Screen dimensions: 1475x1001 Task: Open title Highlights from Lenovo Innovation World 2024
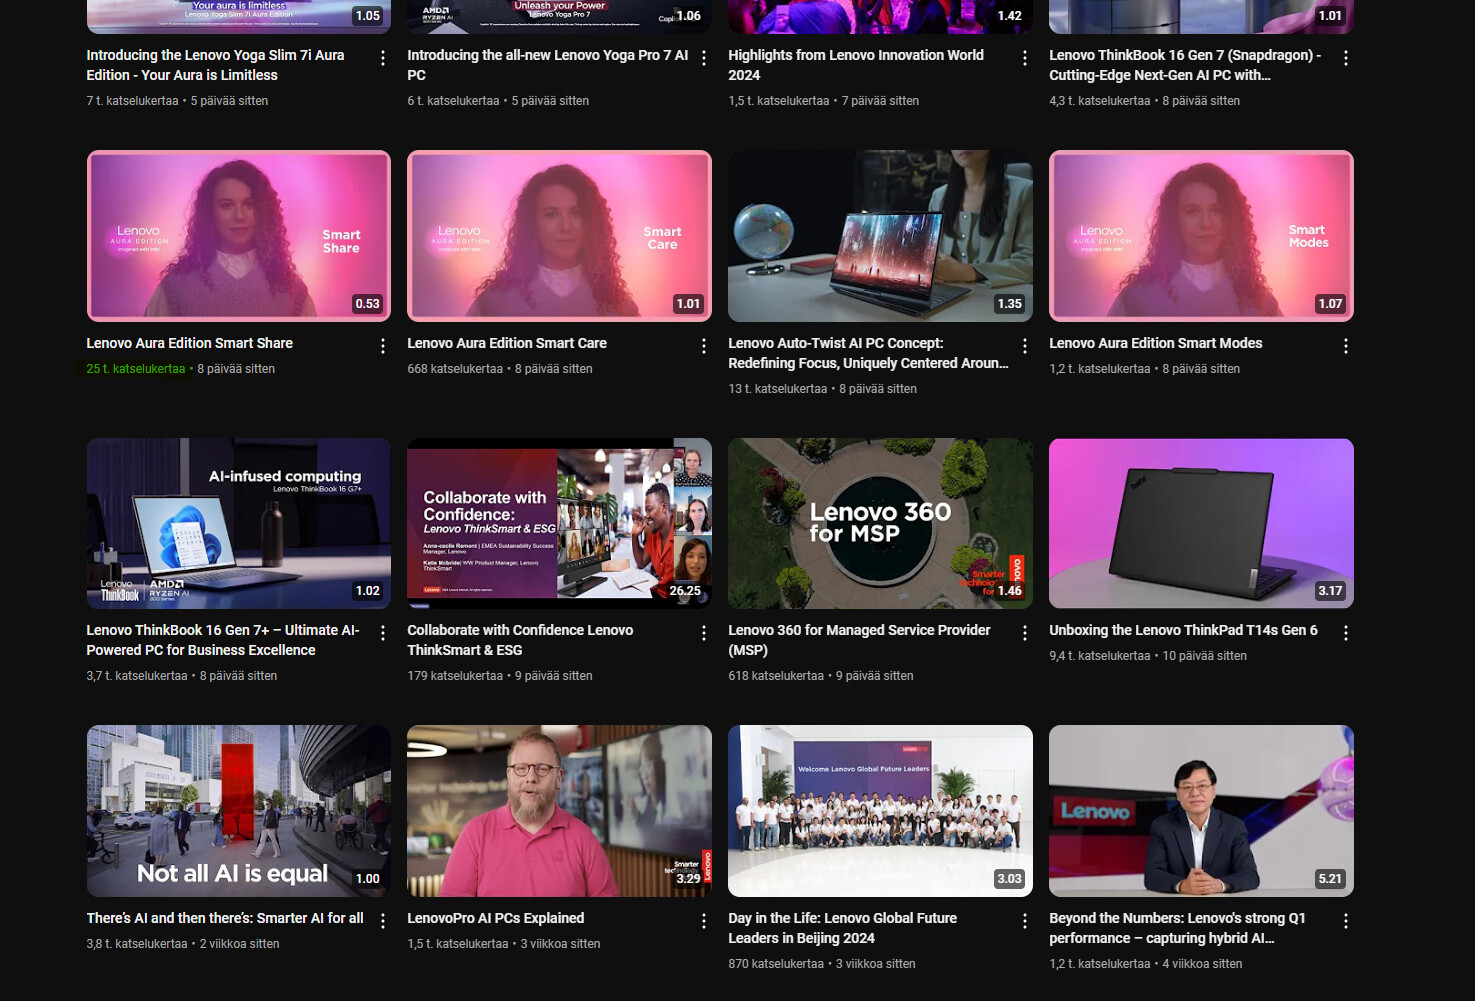click(x=856, y=65)
